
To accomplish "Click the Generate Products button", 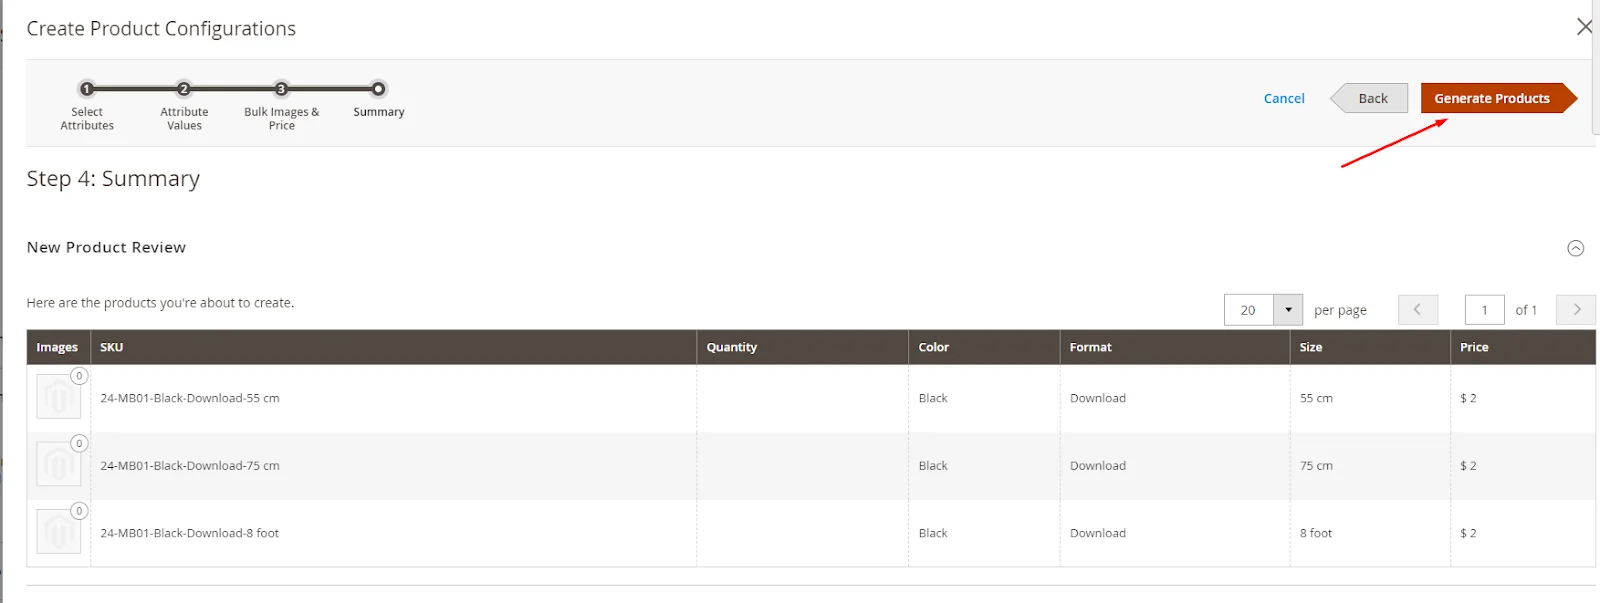I will (x=1491, y=98).
